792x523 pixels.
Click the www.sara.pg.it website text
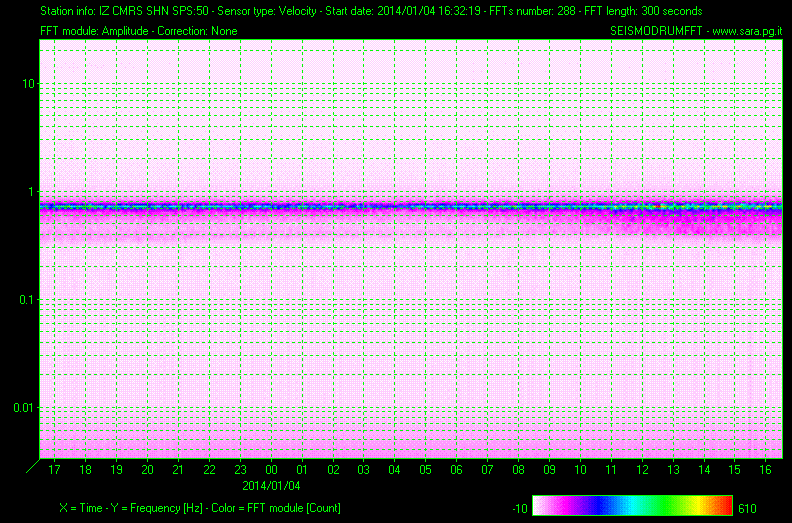point(747,31)
